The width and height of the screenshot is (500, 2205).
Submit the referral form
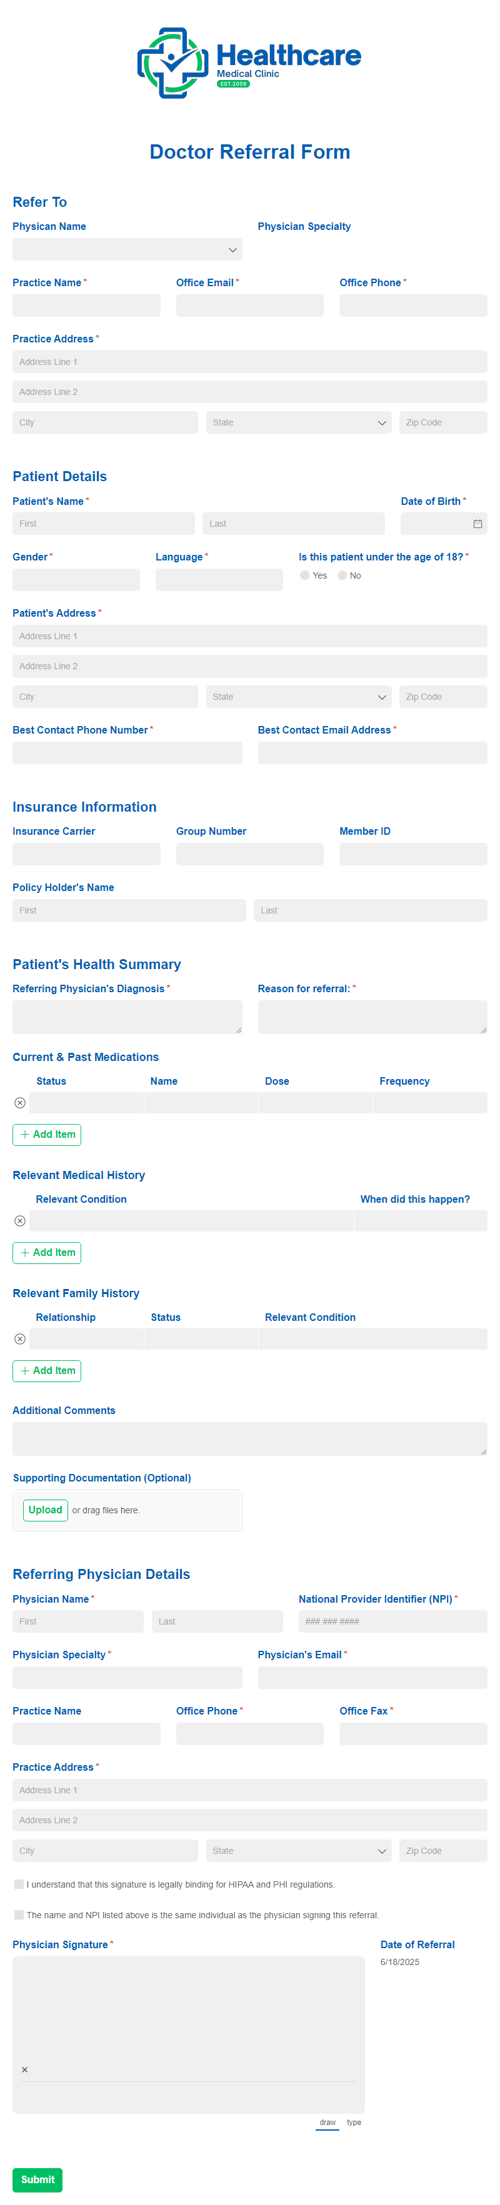click(38, 2179)
